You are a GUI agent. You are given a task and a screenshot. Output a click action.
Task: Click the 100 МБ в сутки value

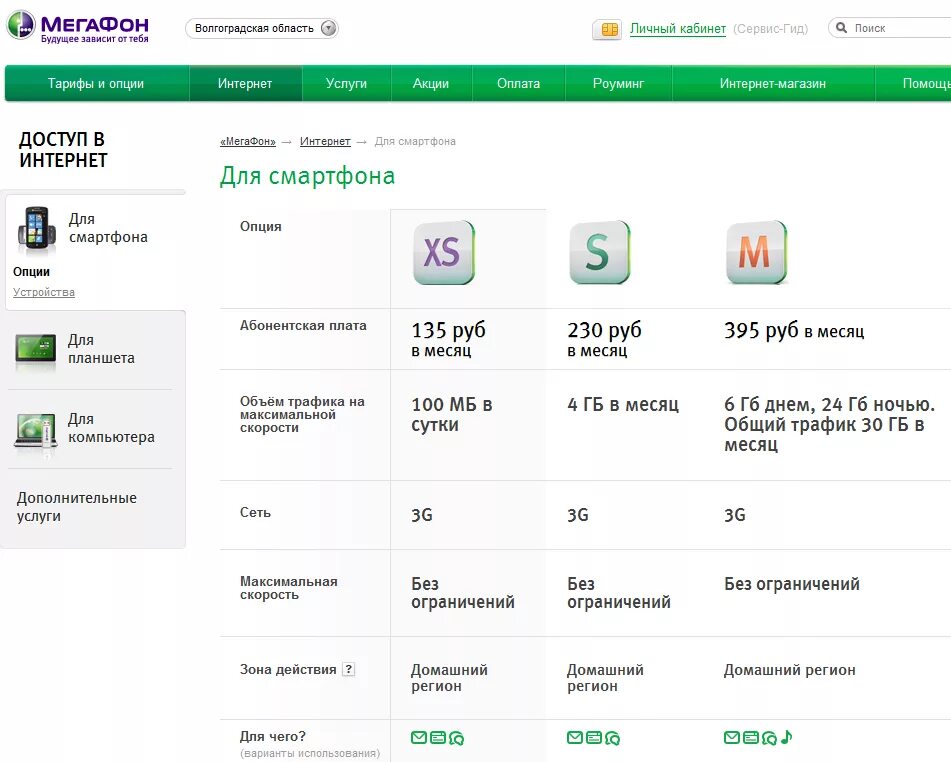(x=452, y=414)
